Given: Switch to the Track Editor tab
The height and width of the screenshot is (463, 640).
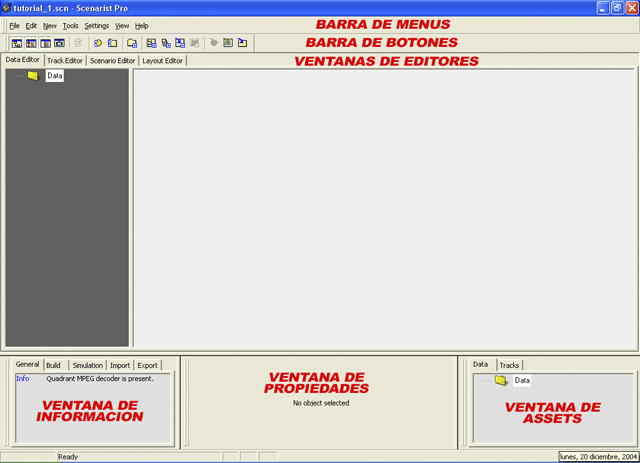Looking at the screenshot, I should click(65, 61).
